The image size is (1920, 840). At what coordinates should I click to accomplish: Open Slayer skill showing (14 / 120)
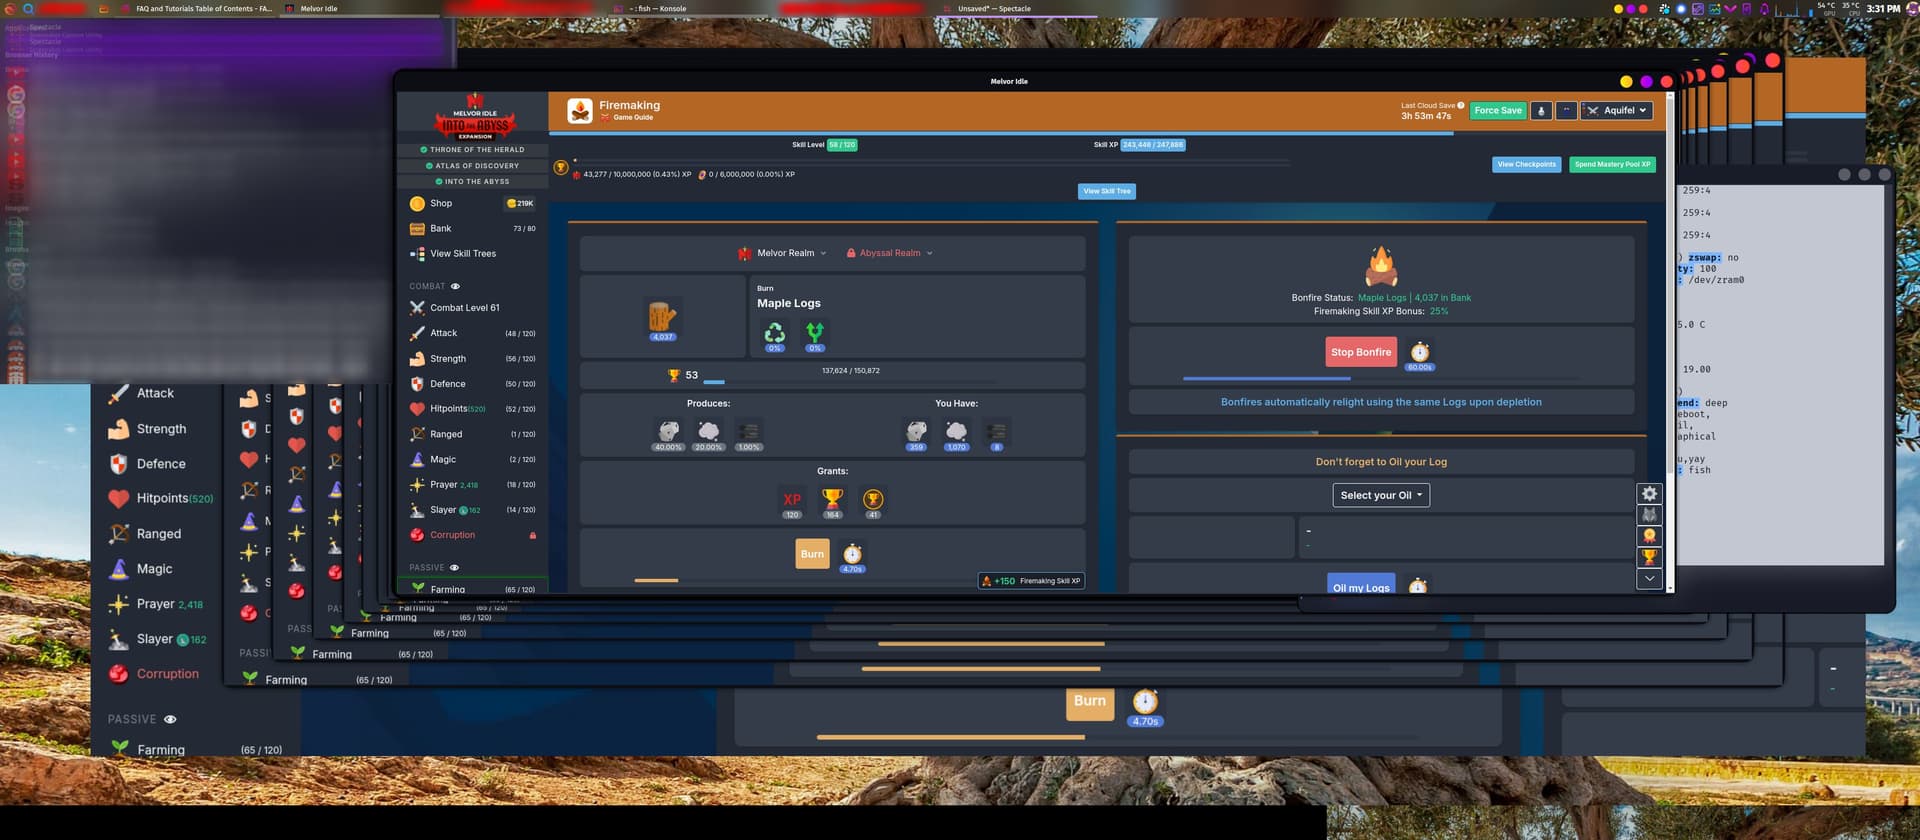tap(472, 510)
